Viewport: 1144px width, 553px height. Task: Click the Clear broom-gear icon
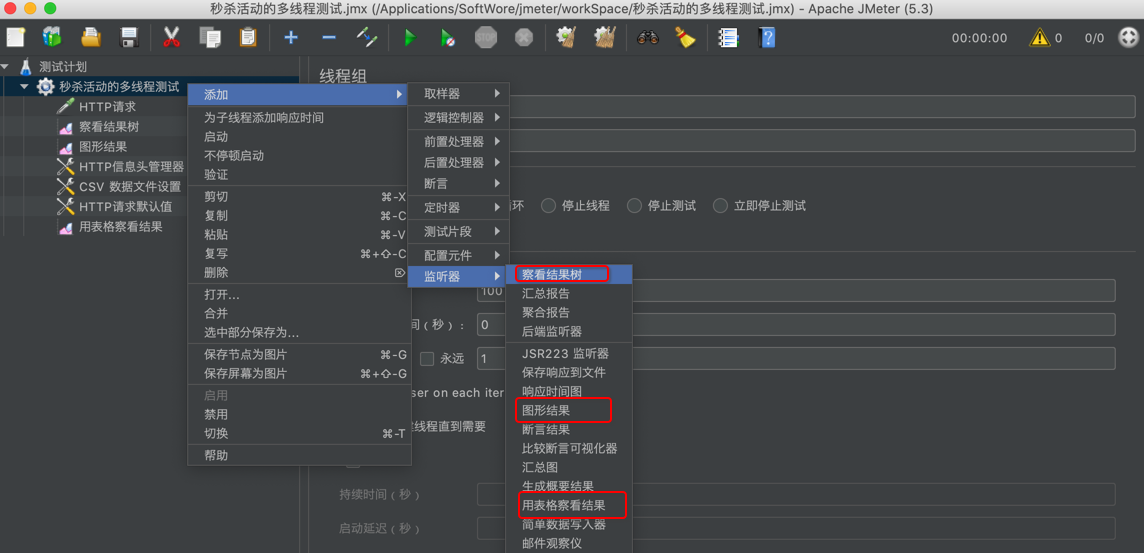point(565,36)
